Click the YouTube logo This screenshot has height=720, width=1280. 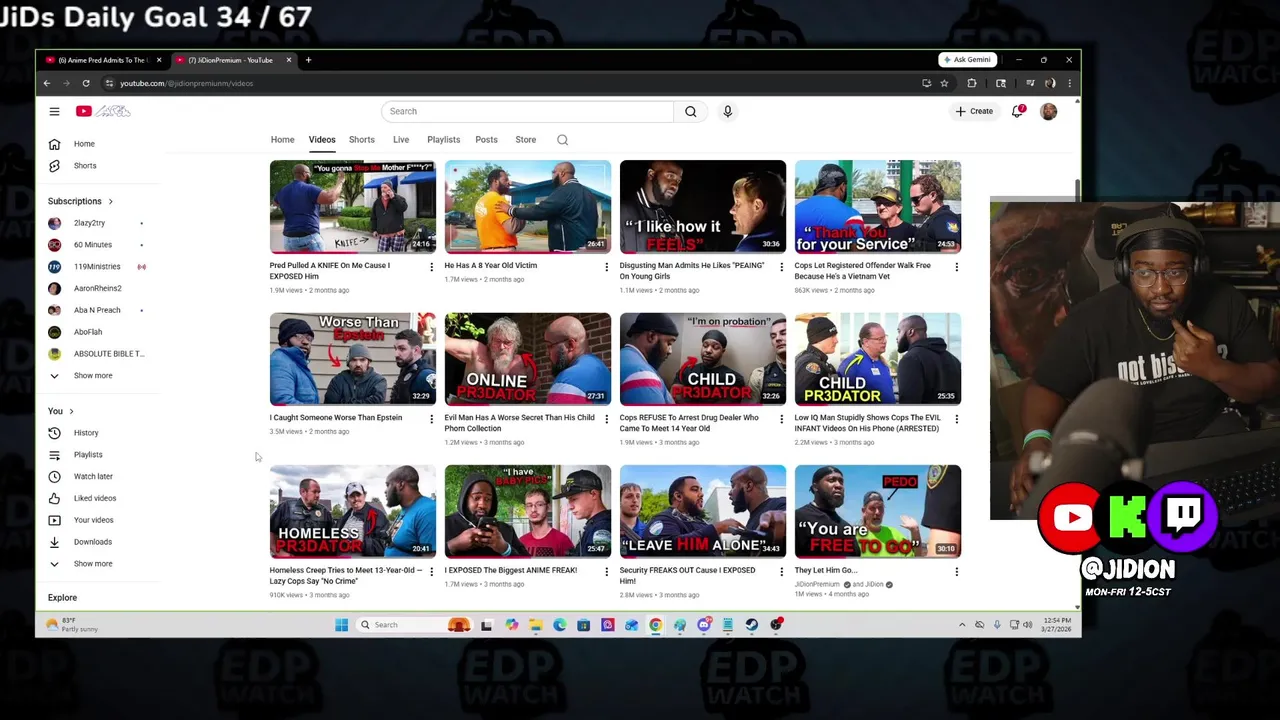[103, 111]
